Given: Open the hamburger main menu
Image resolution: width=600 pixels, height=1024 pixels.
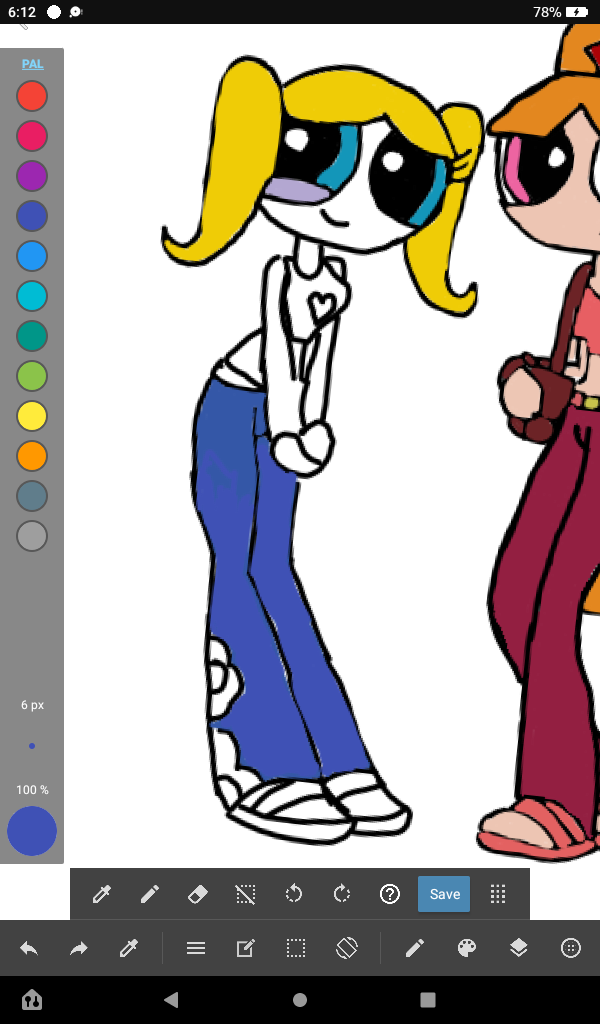Looking at the screenshot, I should pos(196,948).
